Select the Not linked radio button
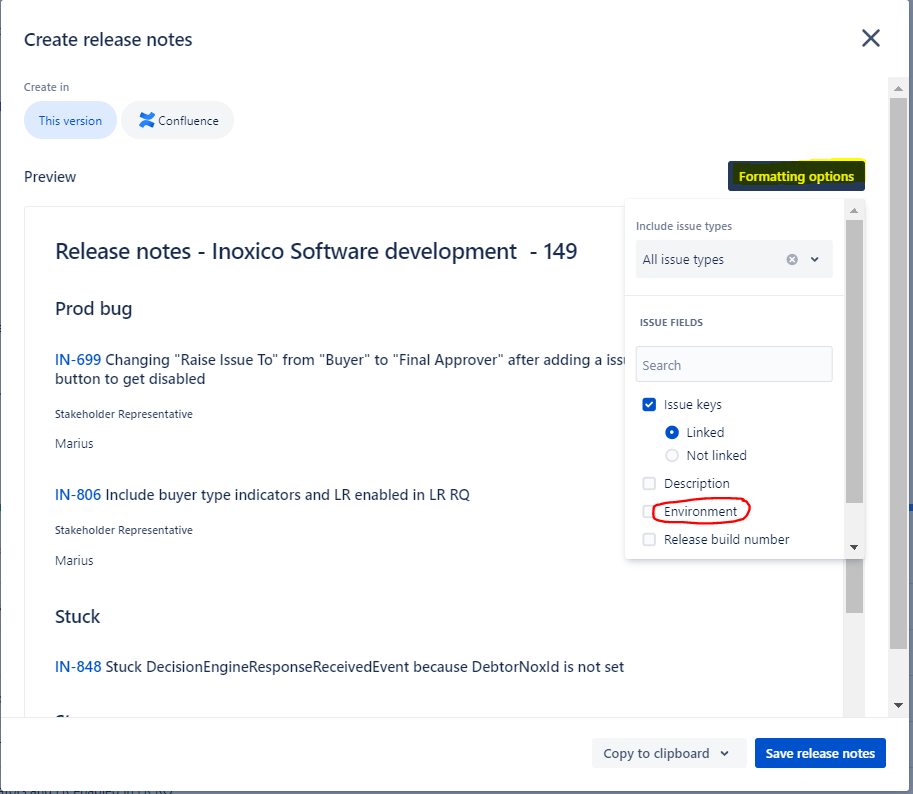Screen dimensions: 913x794 [x=672, y=456]
